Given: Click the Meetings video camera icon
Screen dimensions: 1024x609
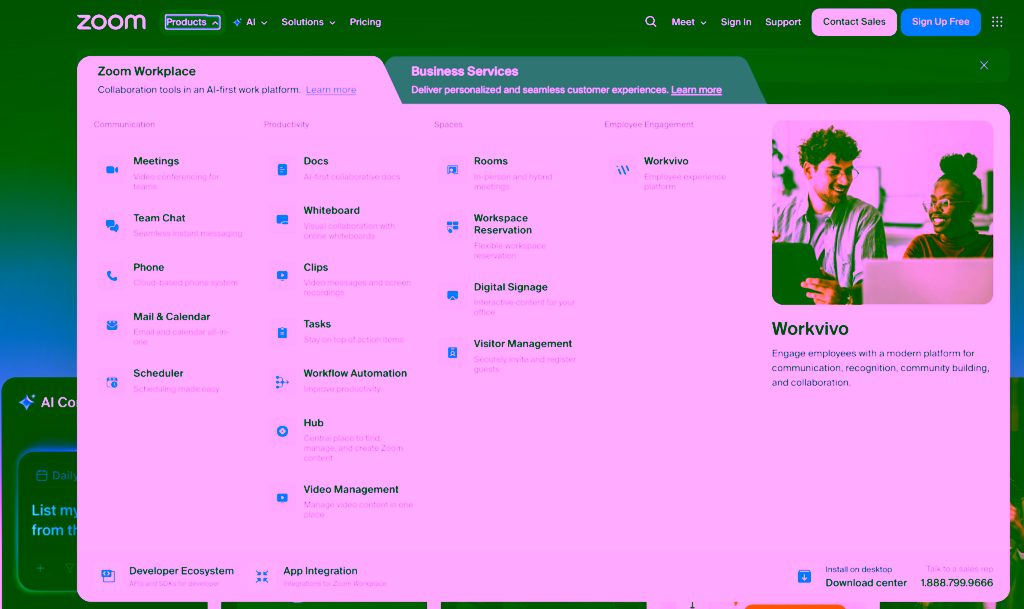Looking at the screenshot, I should point(112,170).
